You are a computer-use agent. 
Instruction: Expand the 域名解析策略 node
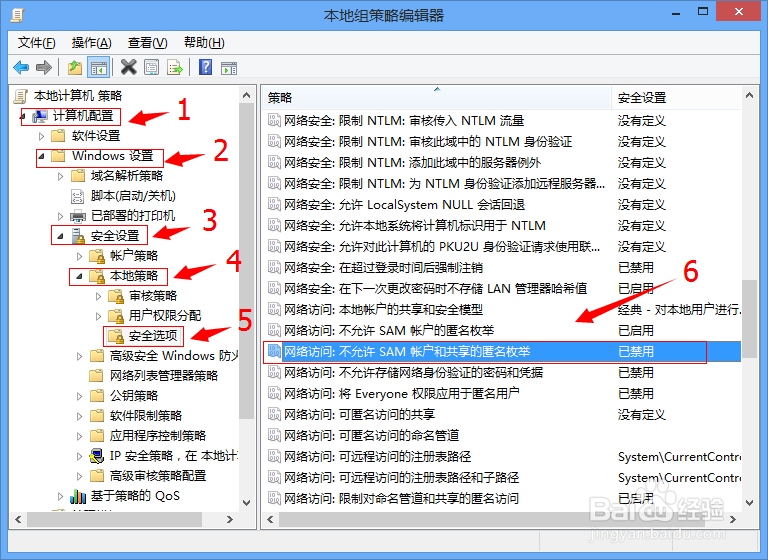coord(61,176)
